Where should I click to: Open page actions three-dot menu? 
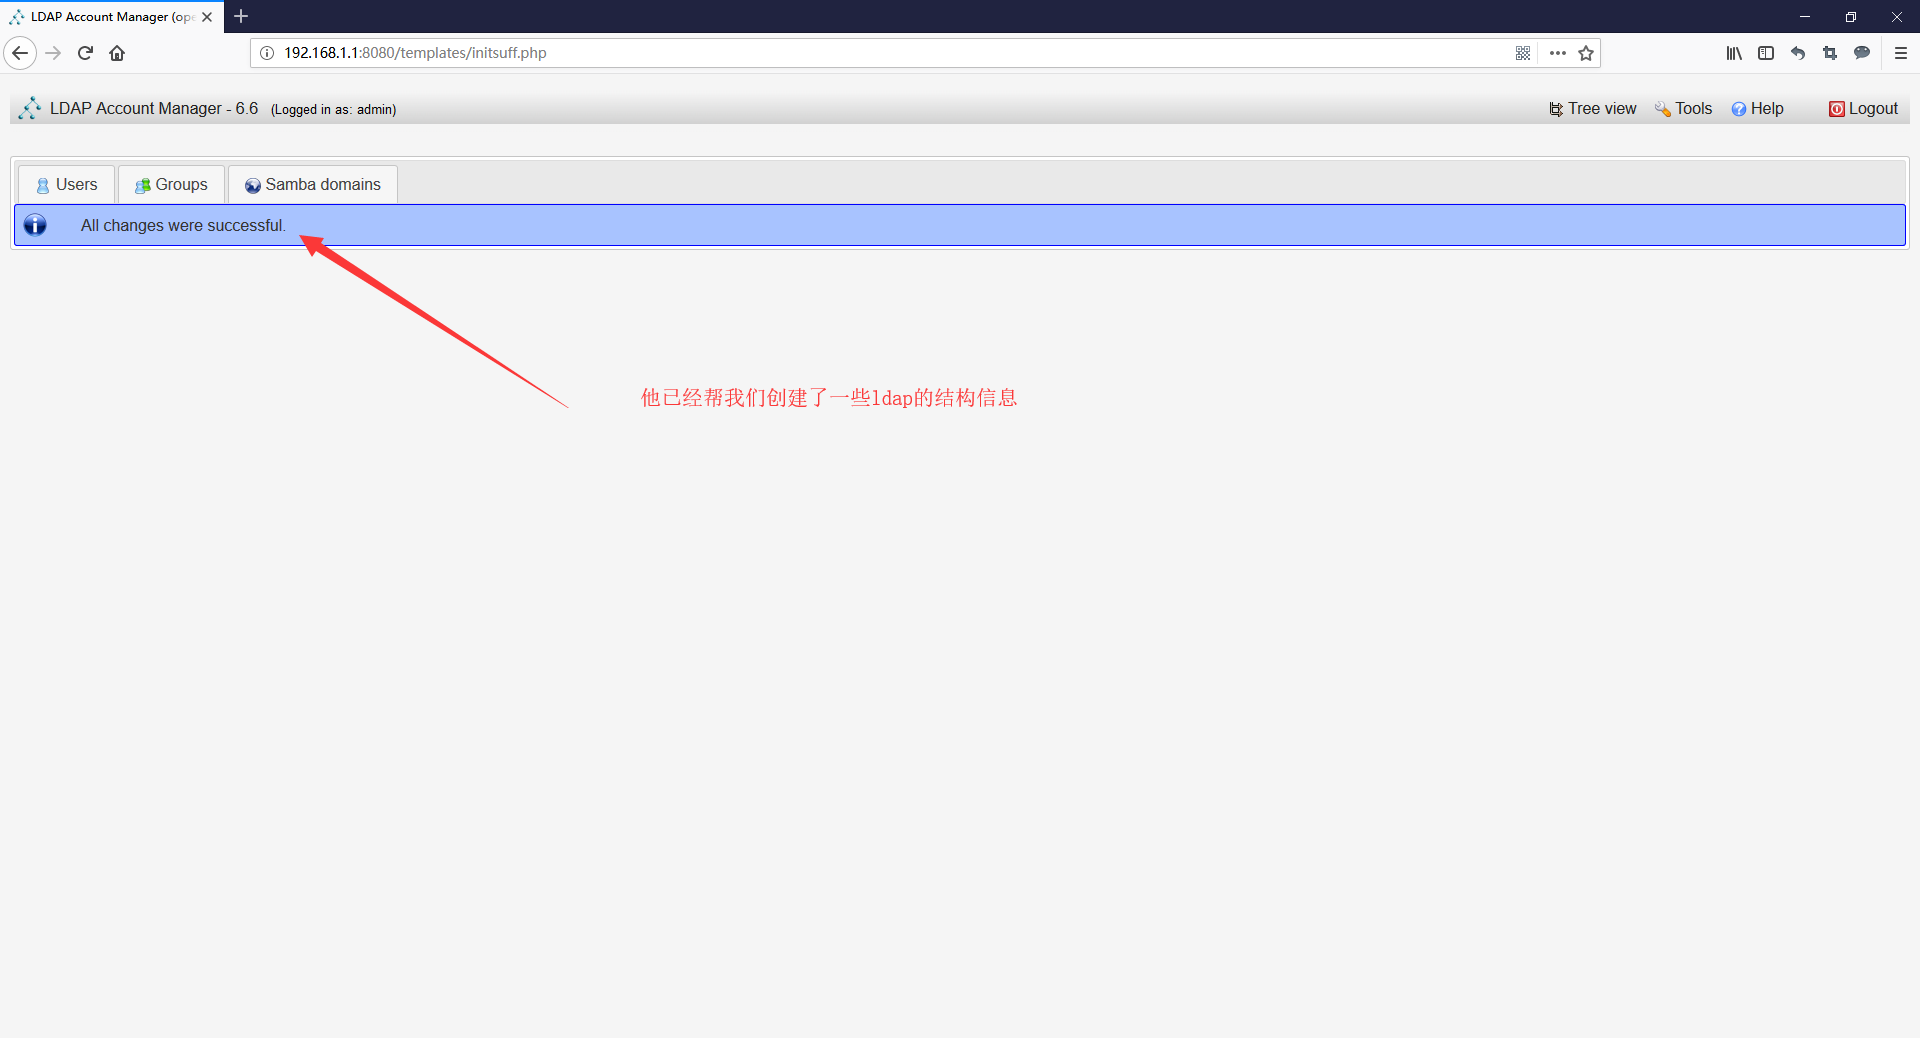(1557, 53)
